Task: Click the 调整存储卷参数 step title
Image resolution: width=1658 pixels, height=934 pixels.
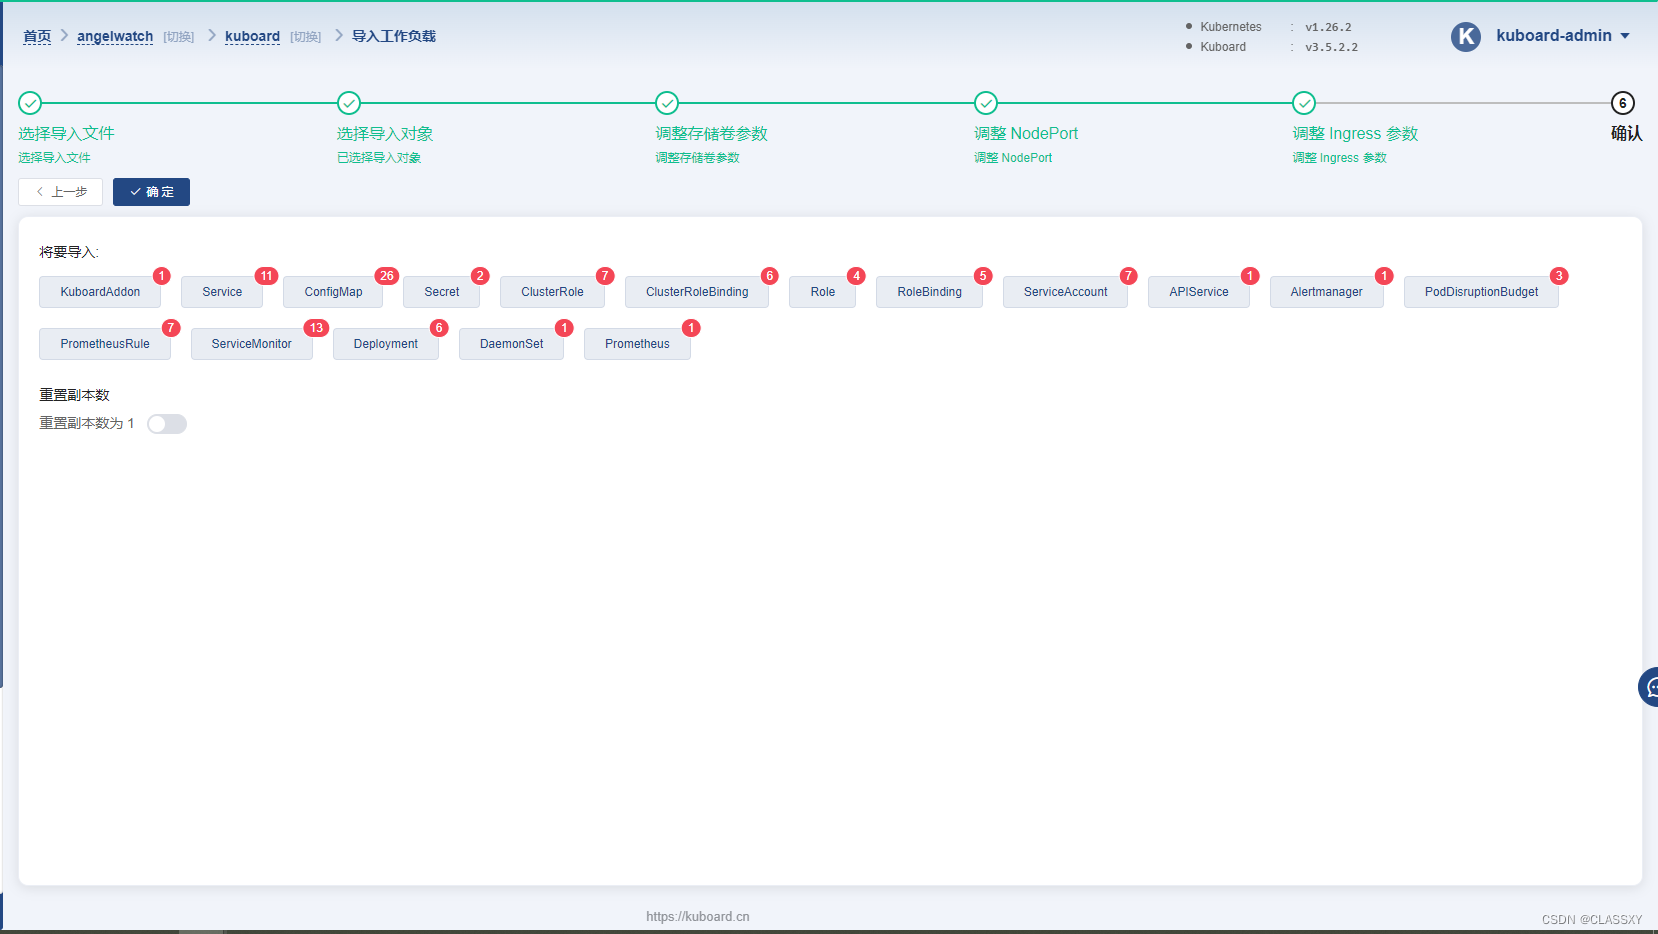Action: (711, 134)
